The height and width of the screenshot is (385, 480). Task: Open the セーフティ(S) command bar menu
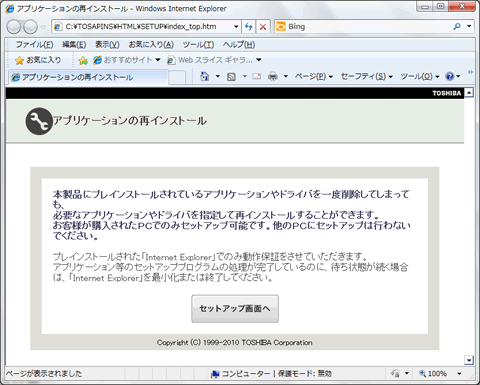367,76
